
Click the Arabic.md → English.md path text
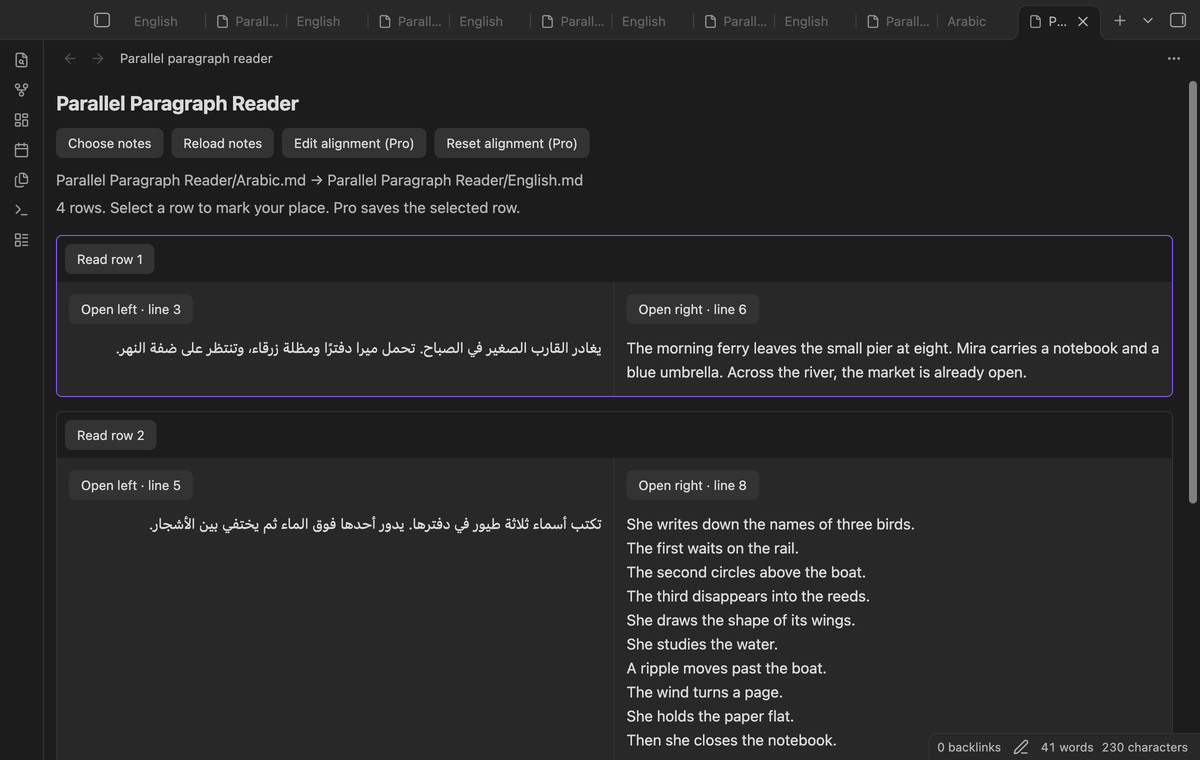tap(319, 180)
